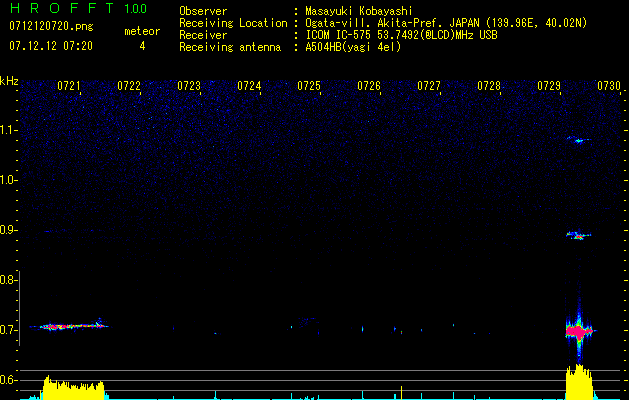Click the 0728 time marker
This screenshot has width=629, height=400.
[x=489, y=85]
